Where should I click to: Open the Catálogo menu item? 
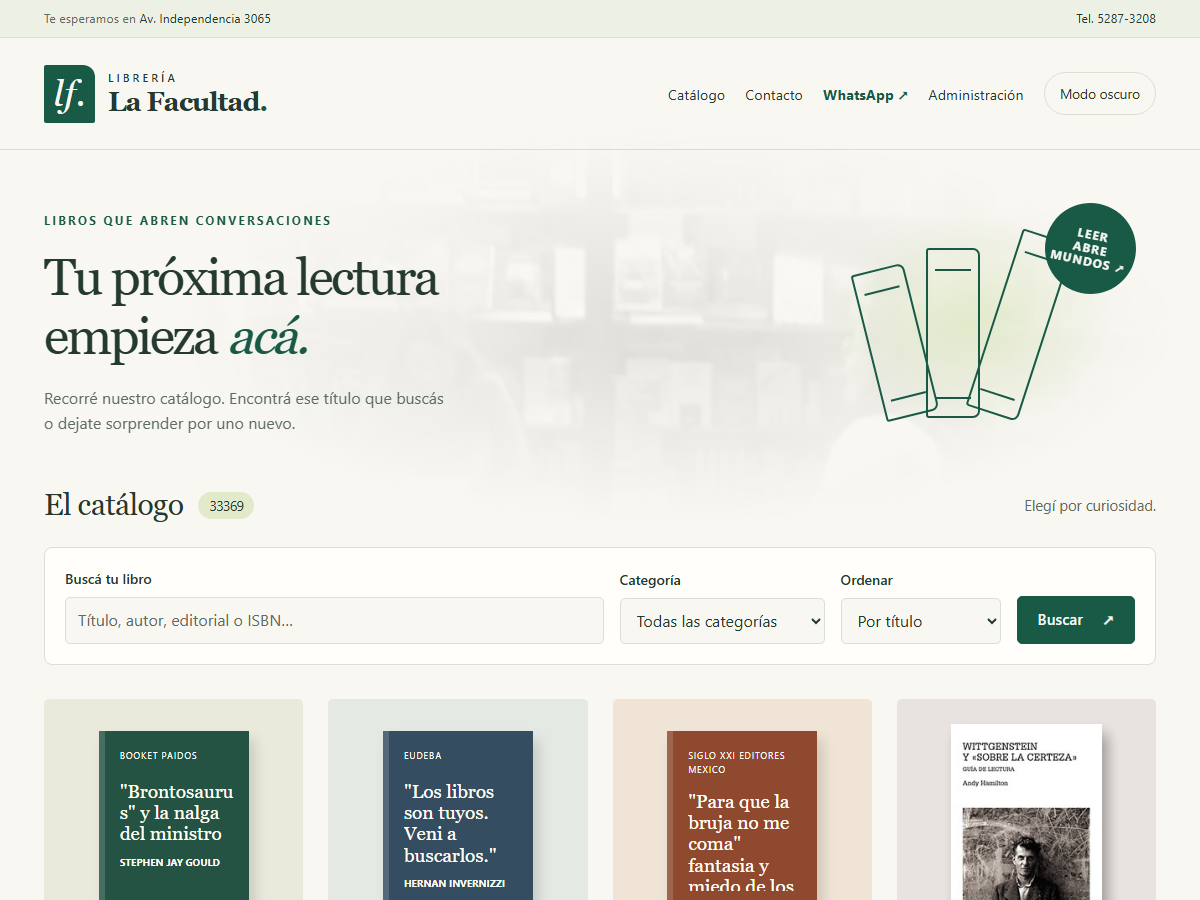pos(696,95)
